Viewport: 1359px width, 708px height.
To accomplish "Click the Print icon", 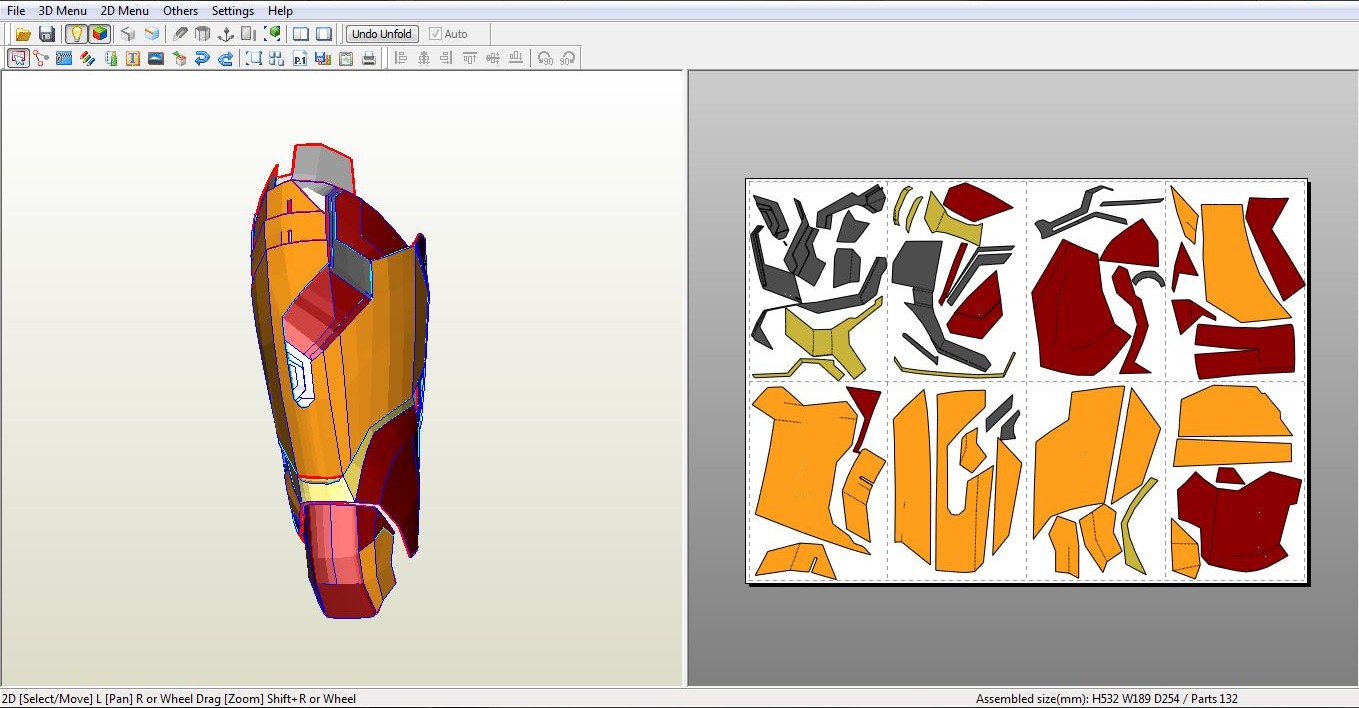I will pos(369,58).
